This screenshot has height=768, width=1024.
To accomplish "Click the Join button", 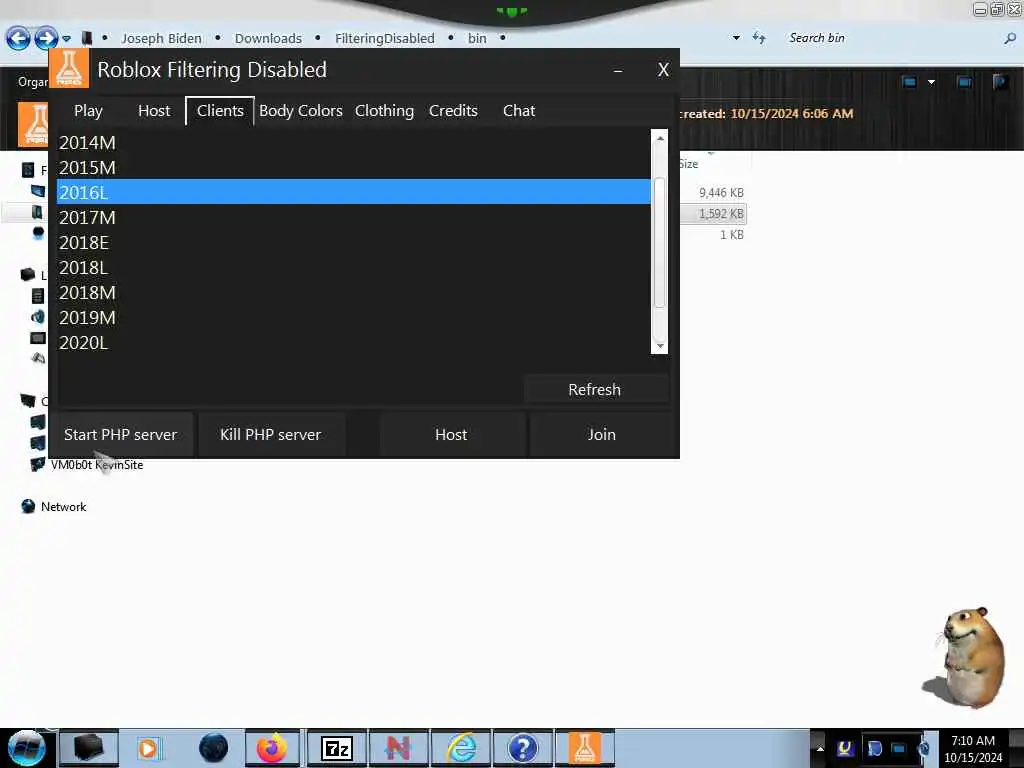I will point(601,434).
